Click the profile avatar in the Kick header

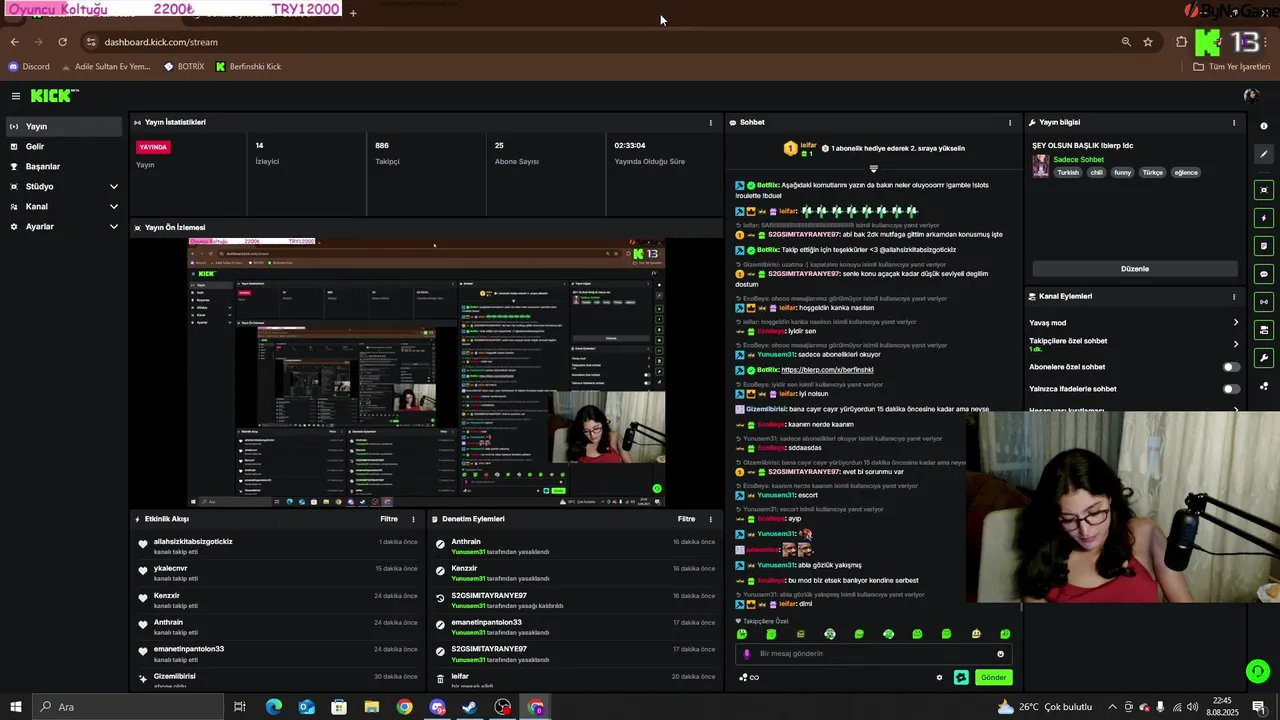coord(1250,96)
